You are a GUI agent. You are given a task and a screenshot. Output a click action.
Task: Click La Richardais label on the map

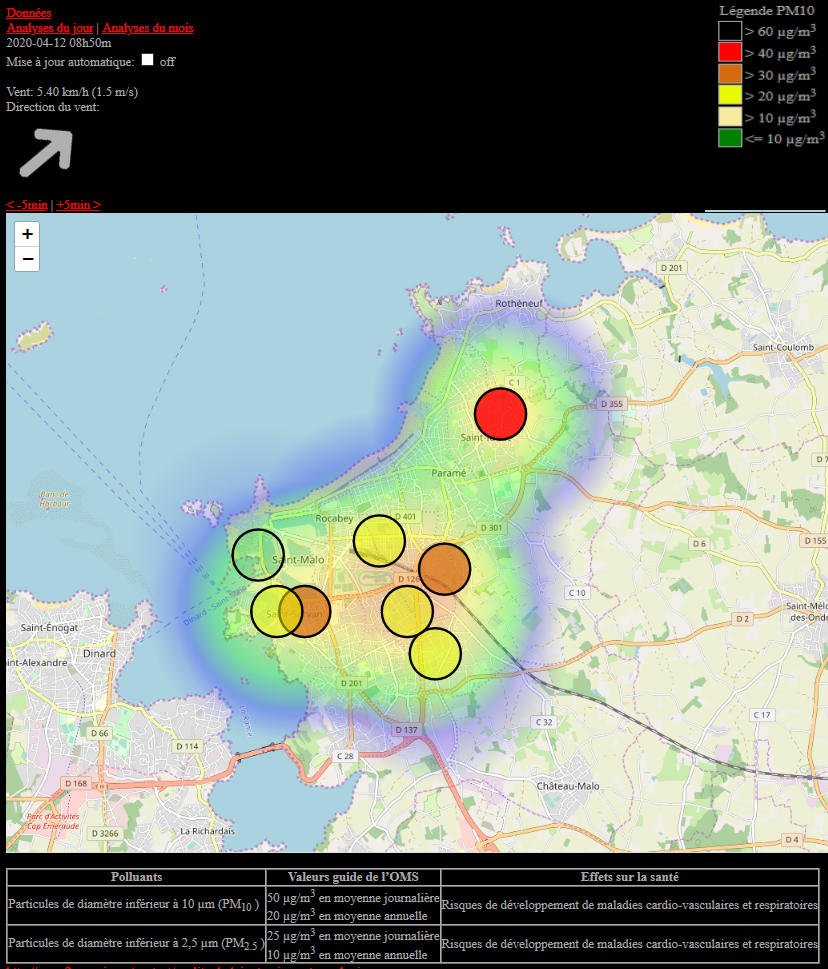208,831
